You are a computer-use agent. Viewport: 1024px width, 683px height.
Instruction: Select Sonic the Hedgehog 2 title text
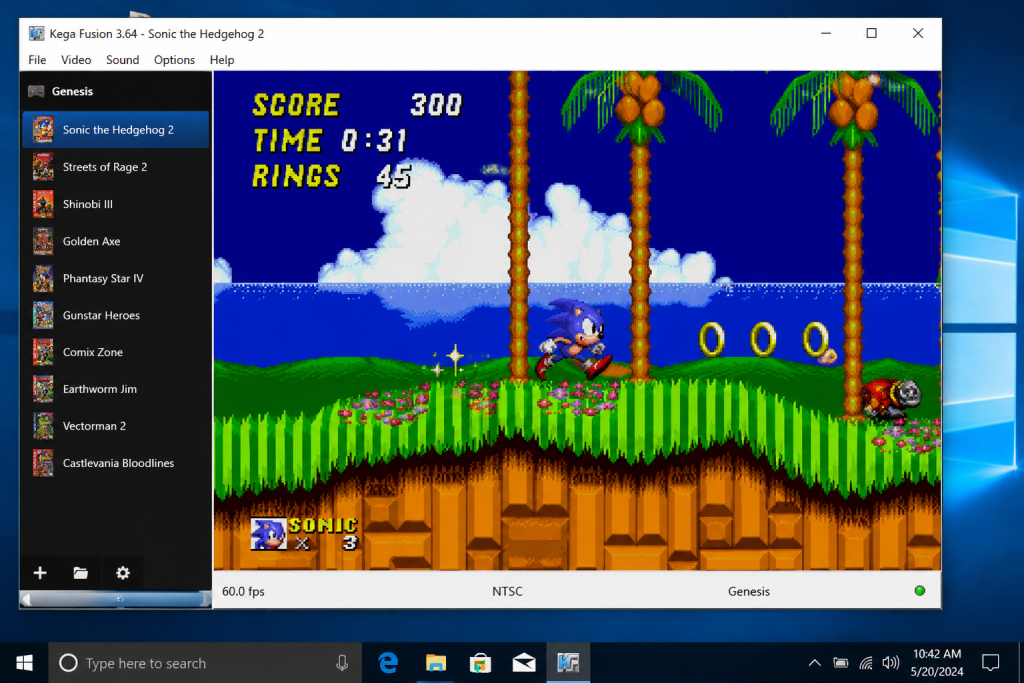118,129
